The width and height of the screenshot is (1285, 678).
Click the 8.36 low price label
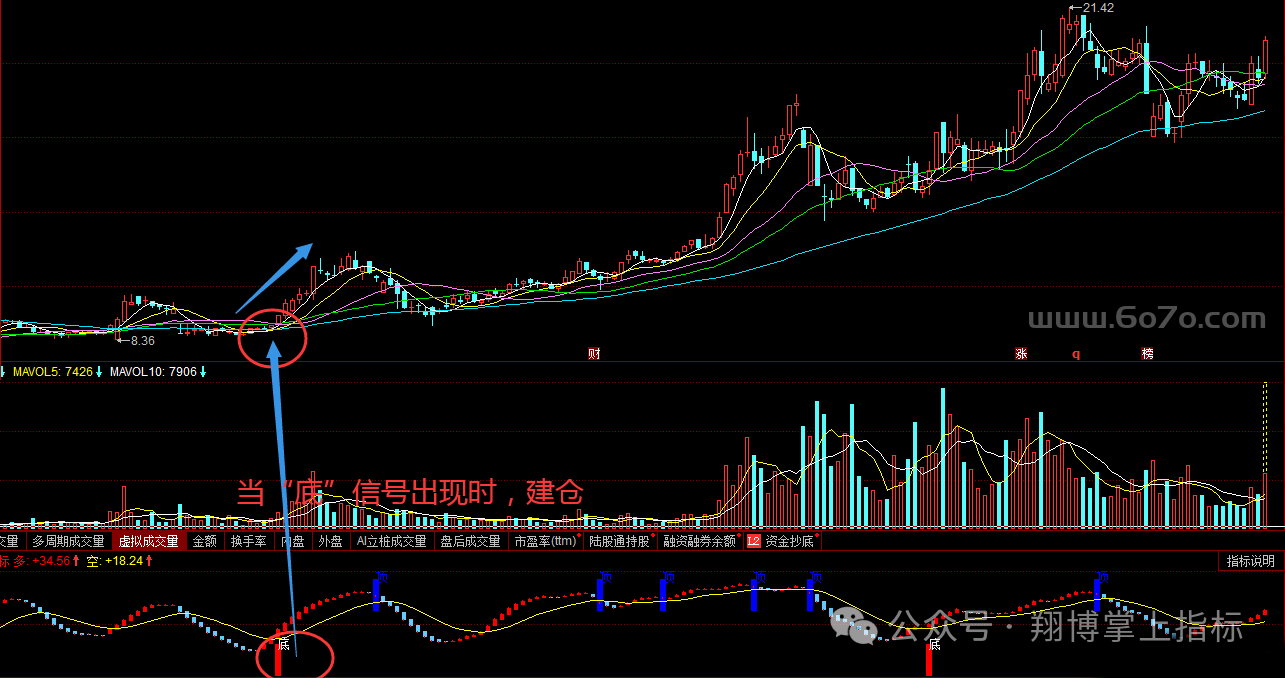(142, 341)
